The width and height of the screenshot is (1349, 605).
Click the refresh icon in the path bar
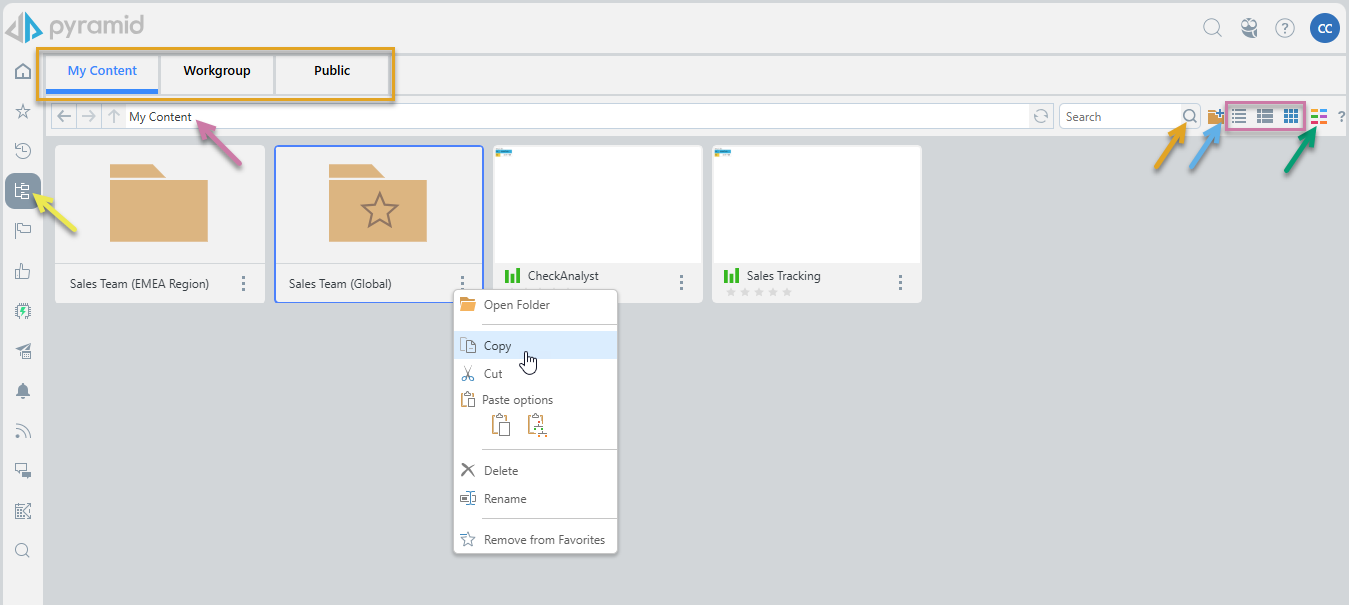[1041, 117]
